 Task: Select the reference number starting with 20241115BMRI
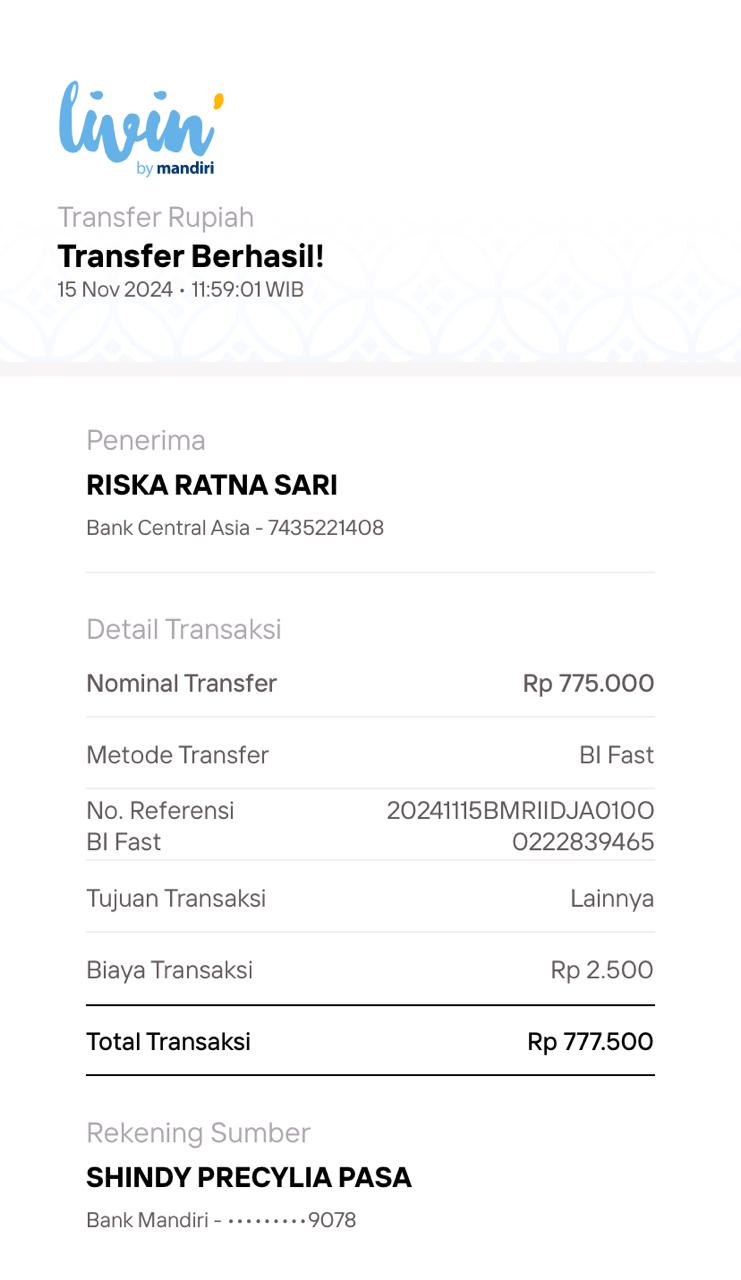(x=520, y=825)
